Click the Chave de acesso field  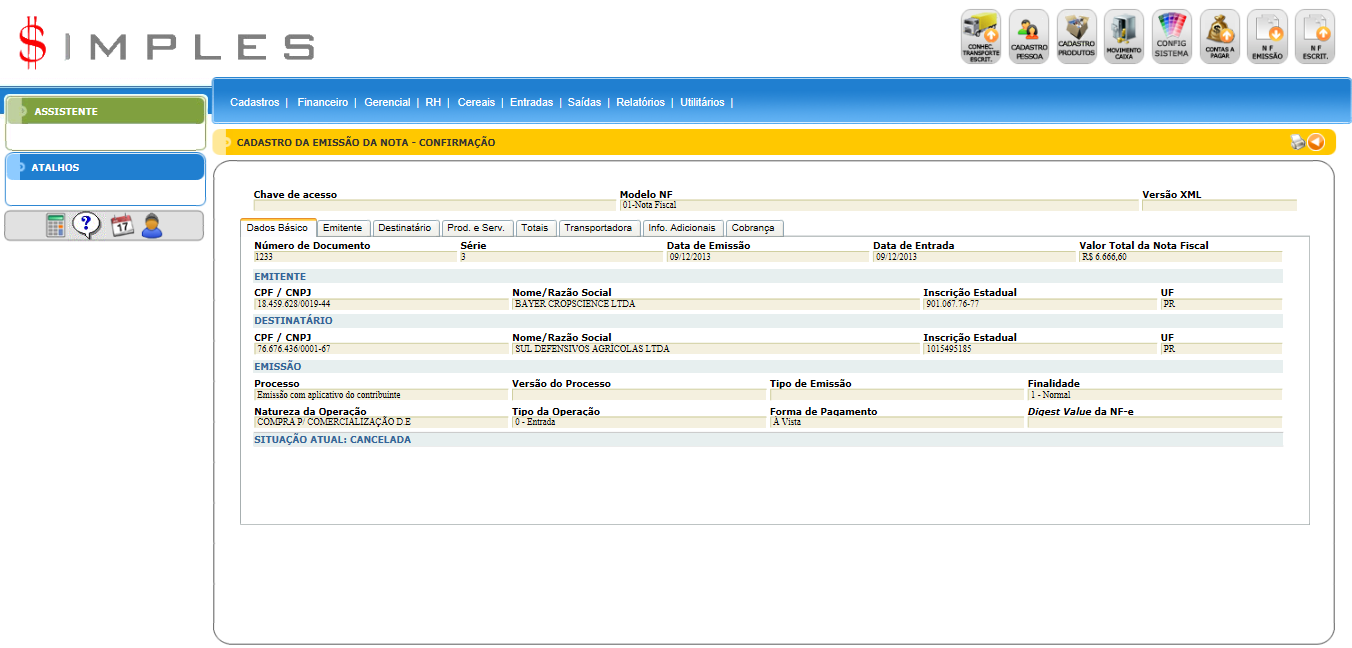coord(434,205)
